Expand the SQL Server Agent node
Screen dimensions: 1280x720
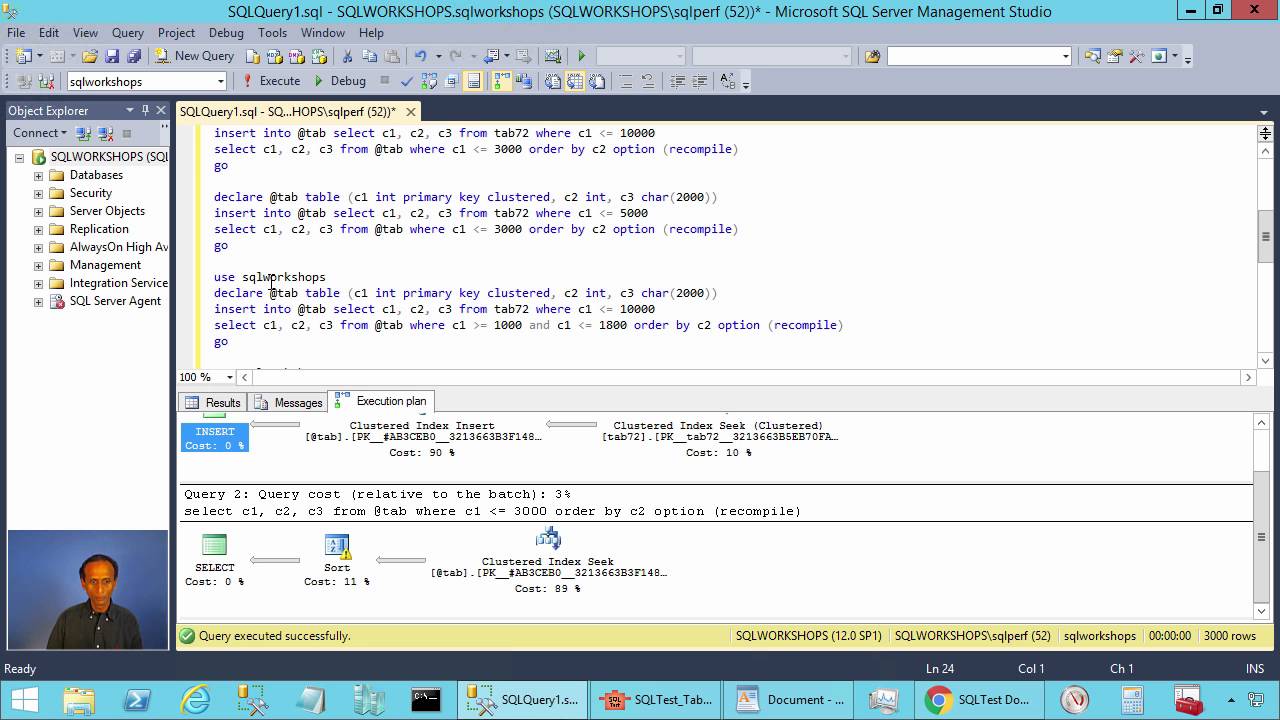point(38,301)
